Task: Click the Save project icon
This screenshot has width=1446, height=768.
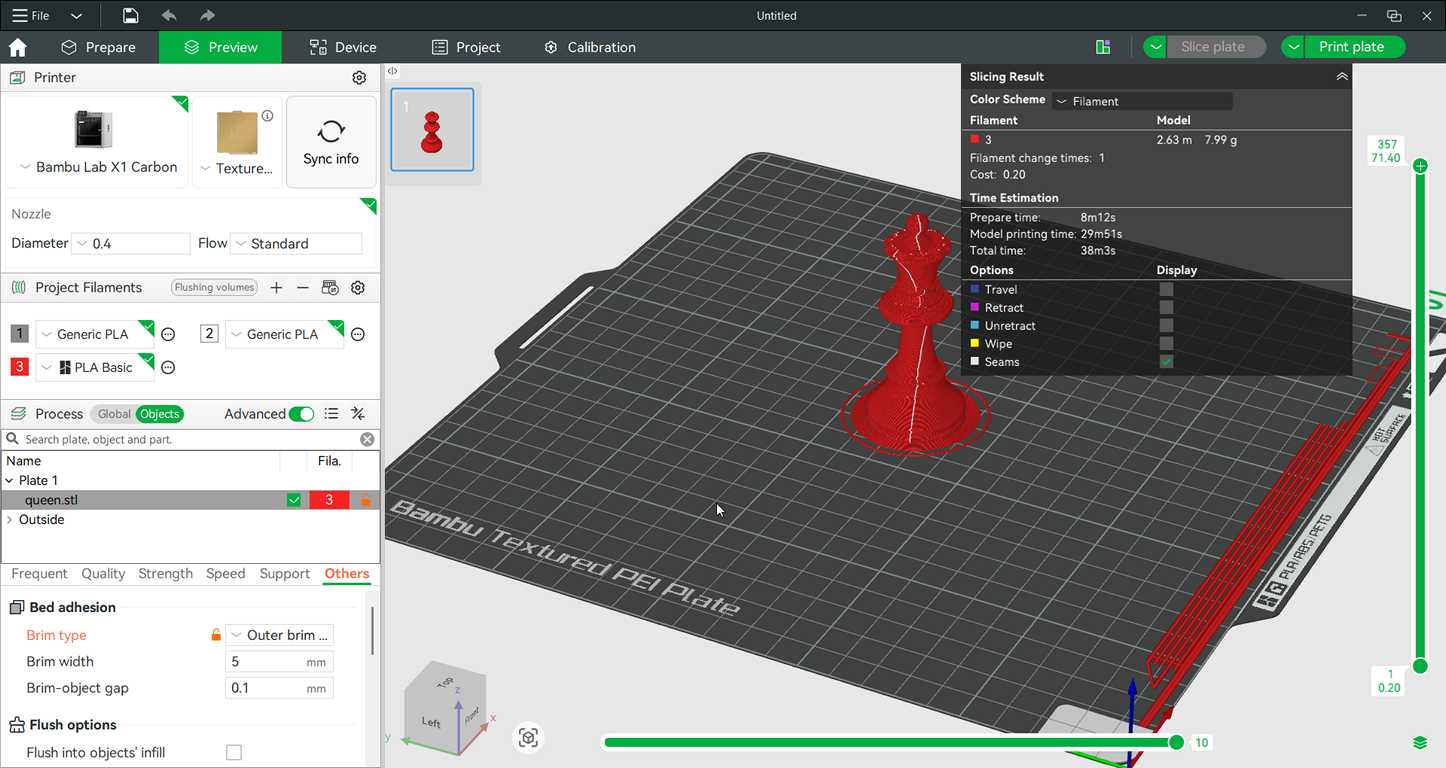Action: (x=130, y=15)
